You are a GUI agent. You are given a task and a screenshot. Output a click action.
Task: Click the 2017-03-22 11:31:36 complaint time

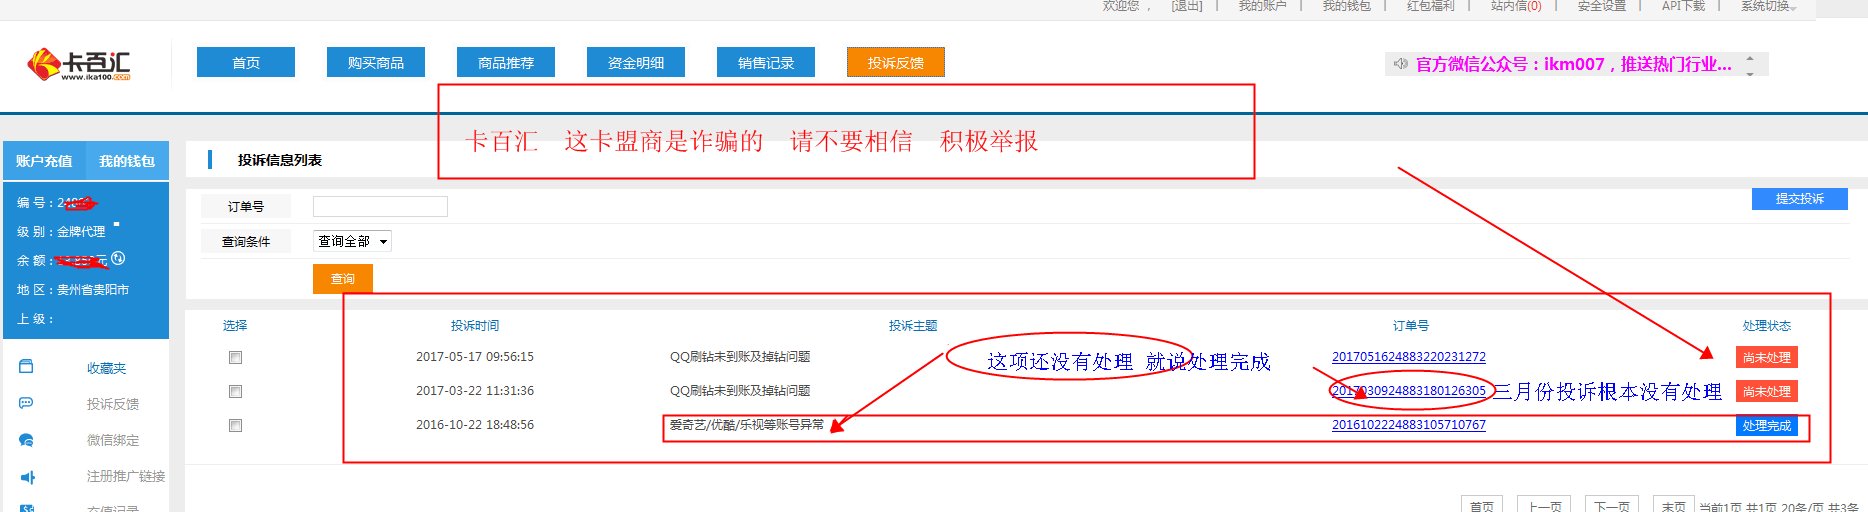point(475,391)
